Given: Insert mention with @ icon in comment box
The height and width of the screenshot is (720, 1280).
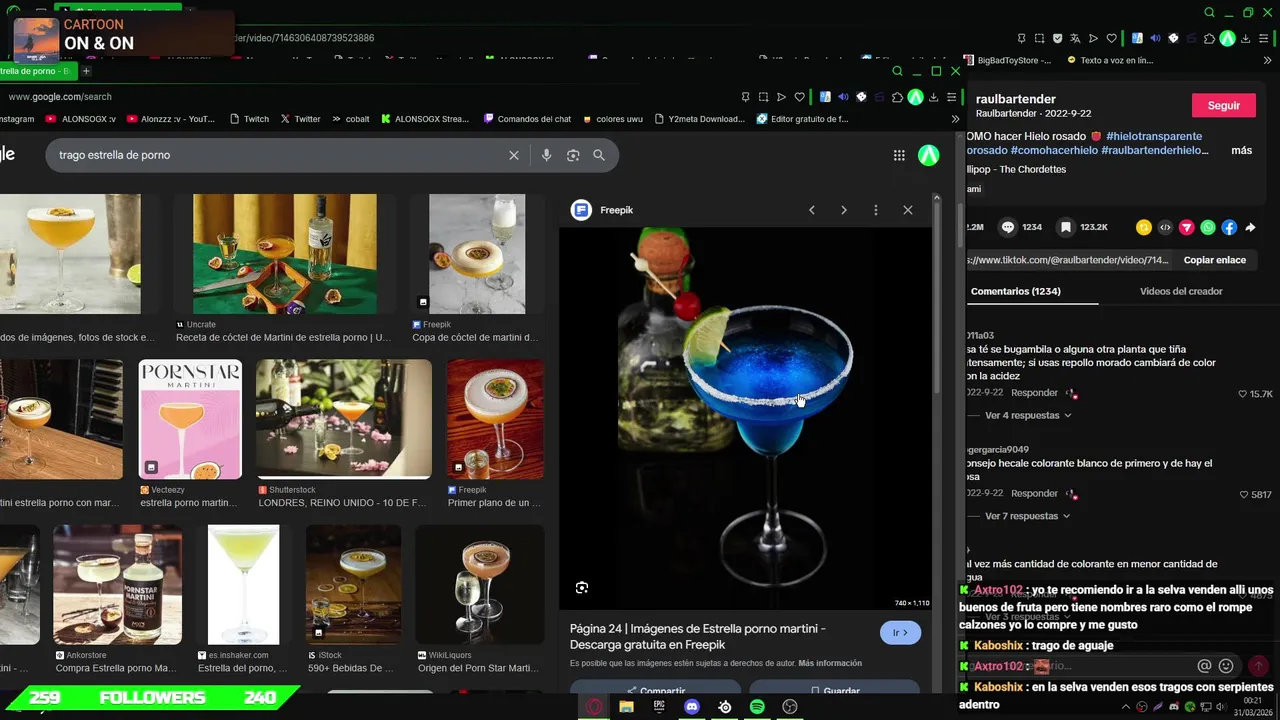Looking at the screenshot, I should (x=1204, y=666).
